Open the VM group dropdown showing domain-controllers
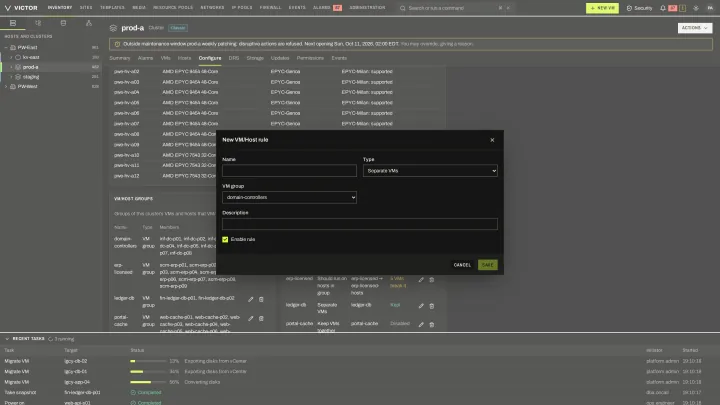The width and height of the screenshot is (720, 405). click(289, 197)
